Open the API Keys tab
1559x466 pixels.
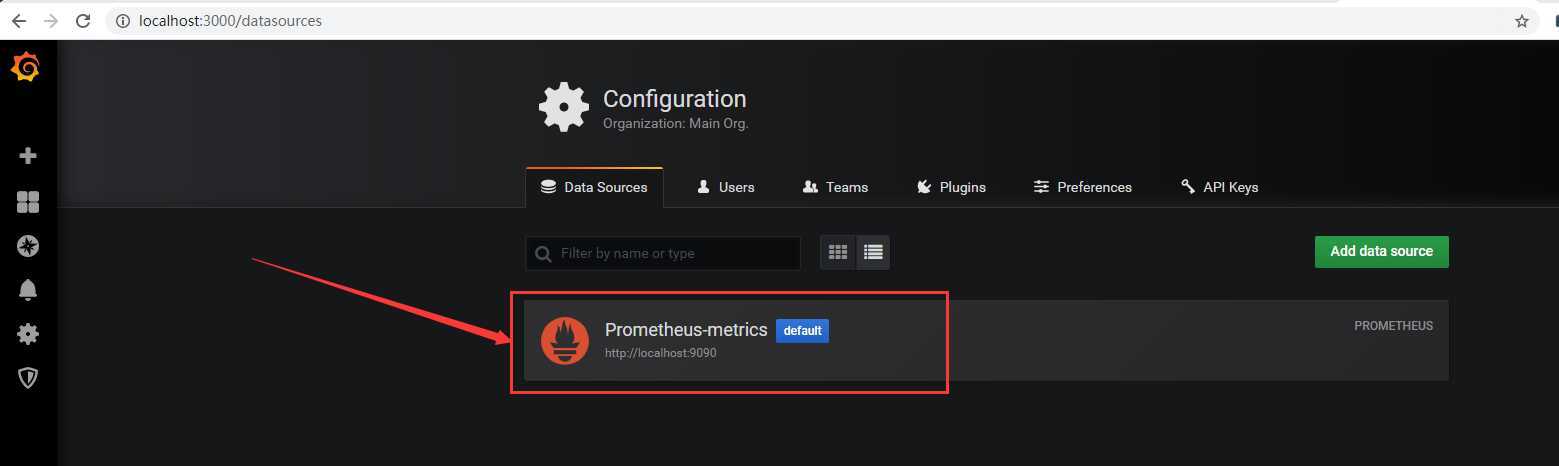(1219, 187)
